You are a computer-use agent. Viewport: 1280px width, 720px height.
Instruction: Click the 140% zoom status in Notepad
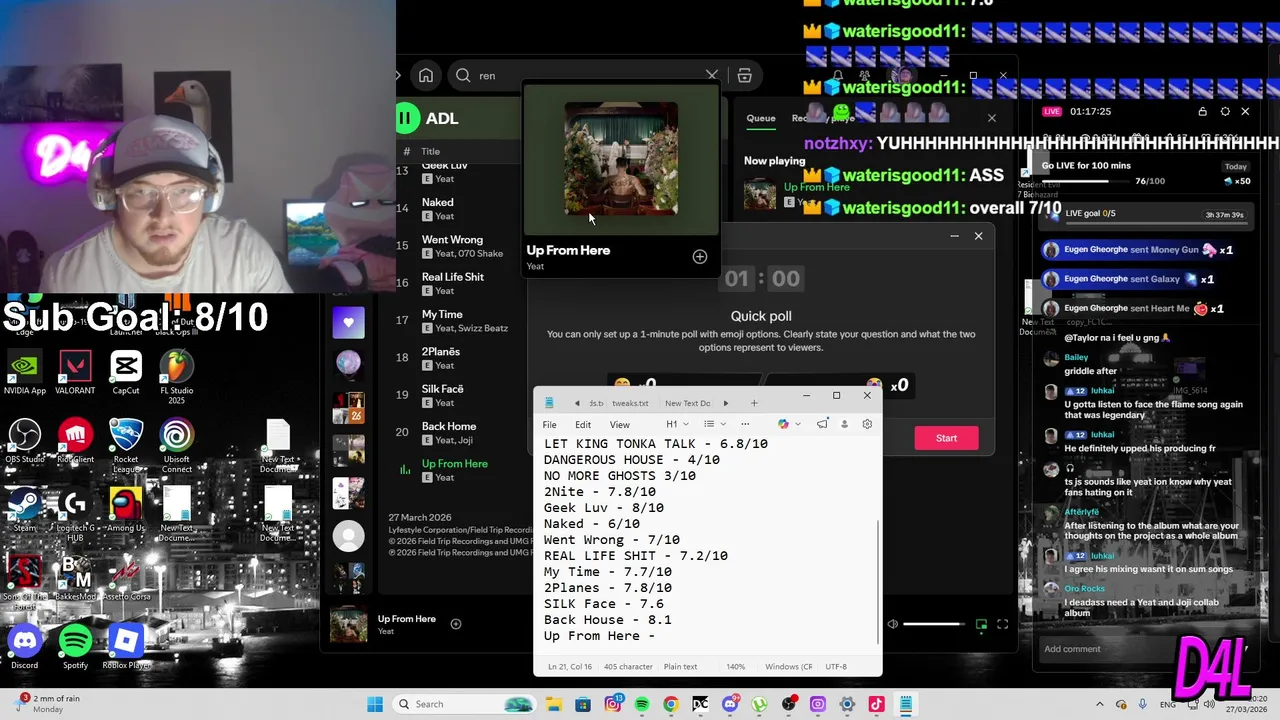(x=735, y=666)
